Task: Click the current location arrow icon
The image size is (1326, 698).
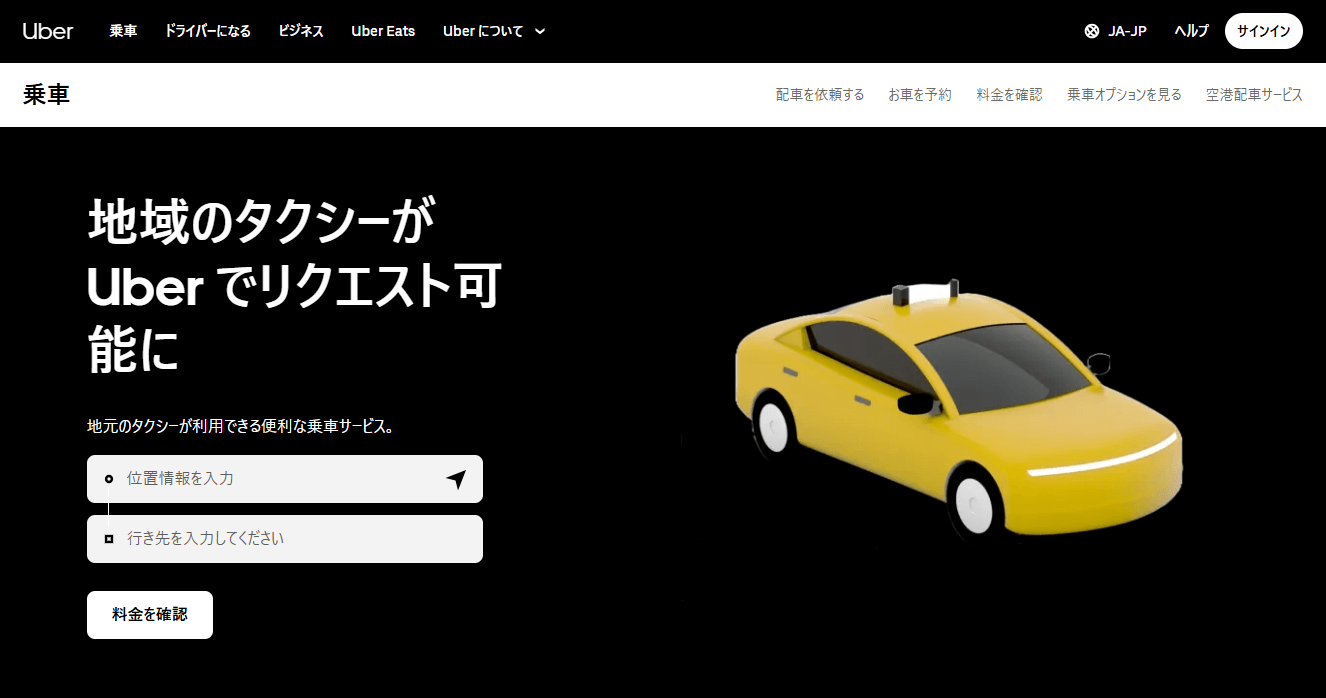Action: pyautogui.click(x=456, y=479)
